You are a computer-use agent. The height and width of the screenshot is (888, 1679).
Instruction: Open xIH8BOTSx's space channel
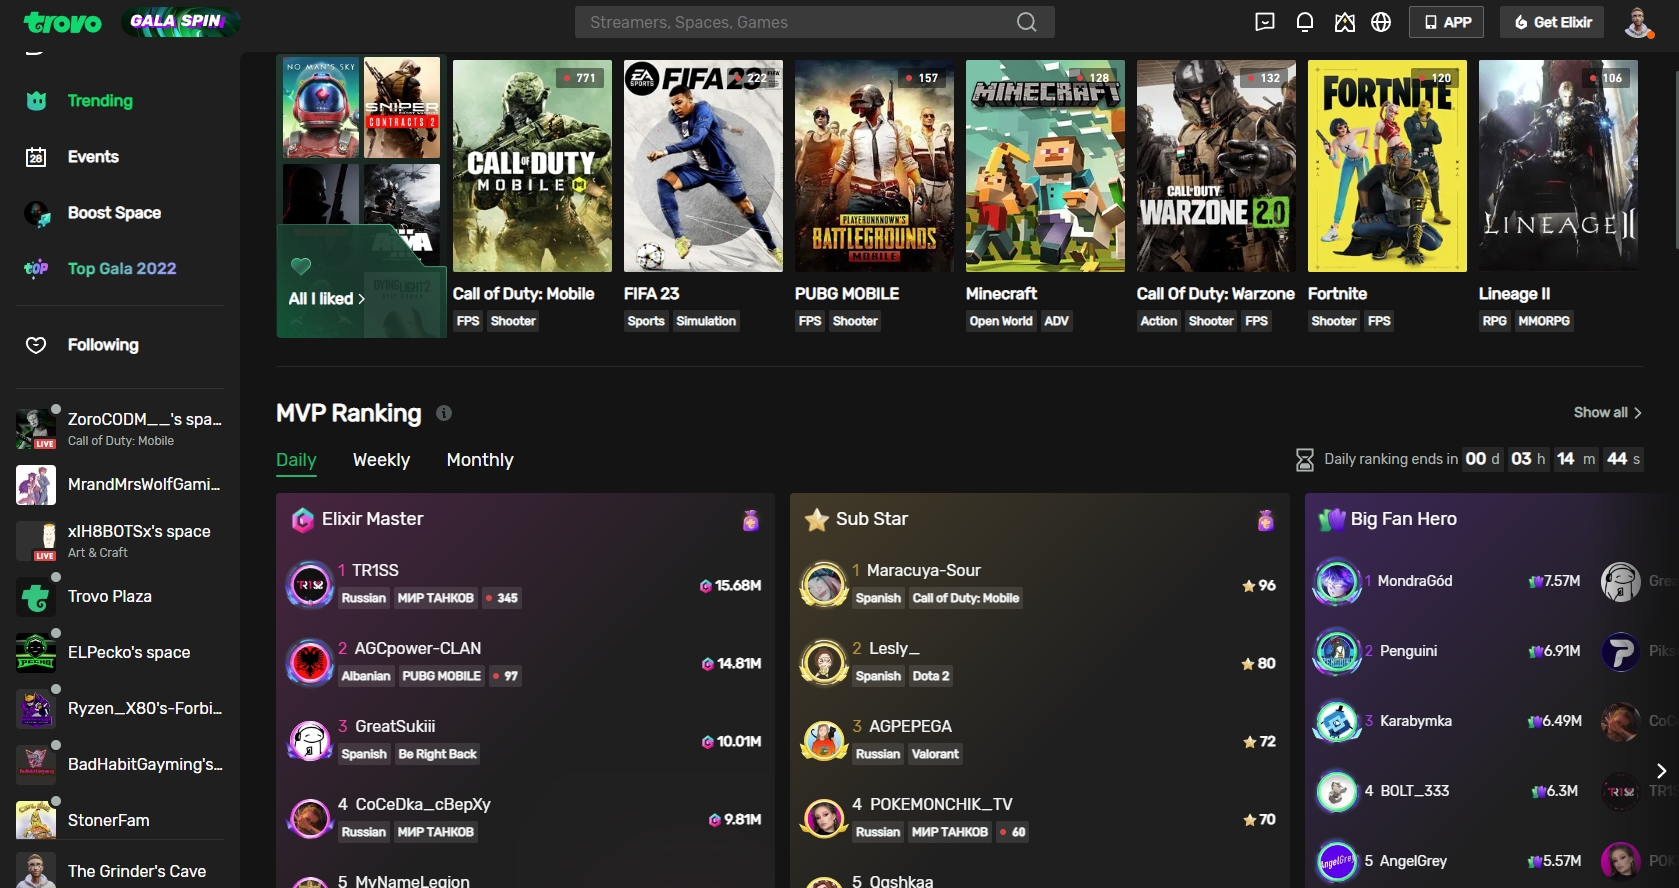[x=120, y=541]
